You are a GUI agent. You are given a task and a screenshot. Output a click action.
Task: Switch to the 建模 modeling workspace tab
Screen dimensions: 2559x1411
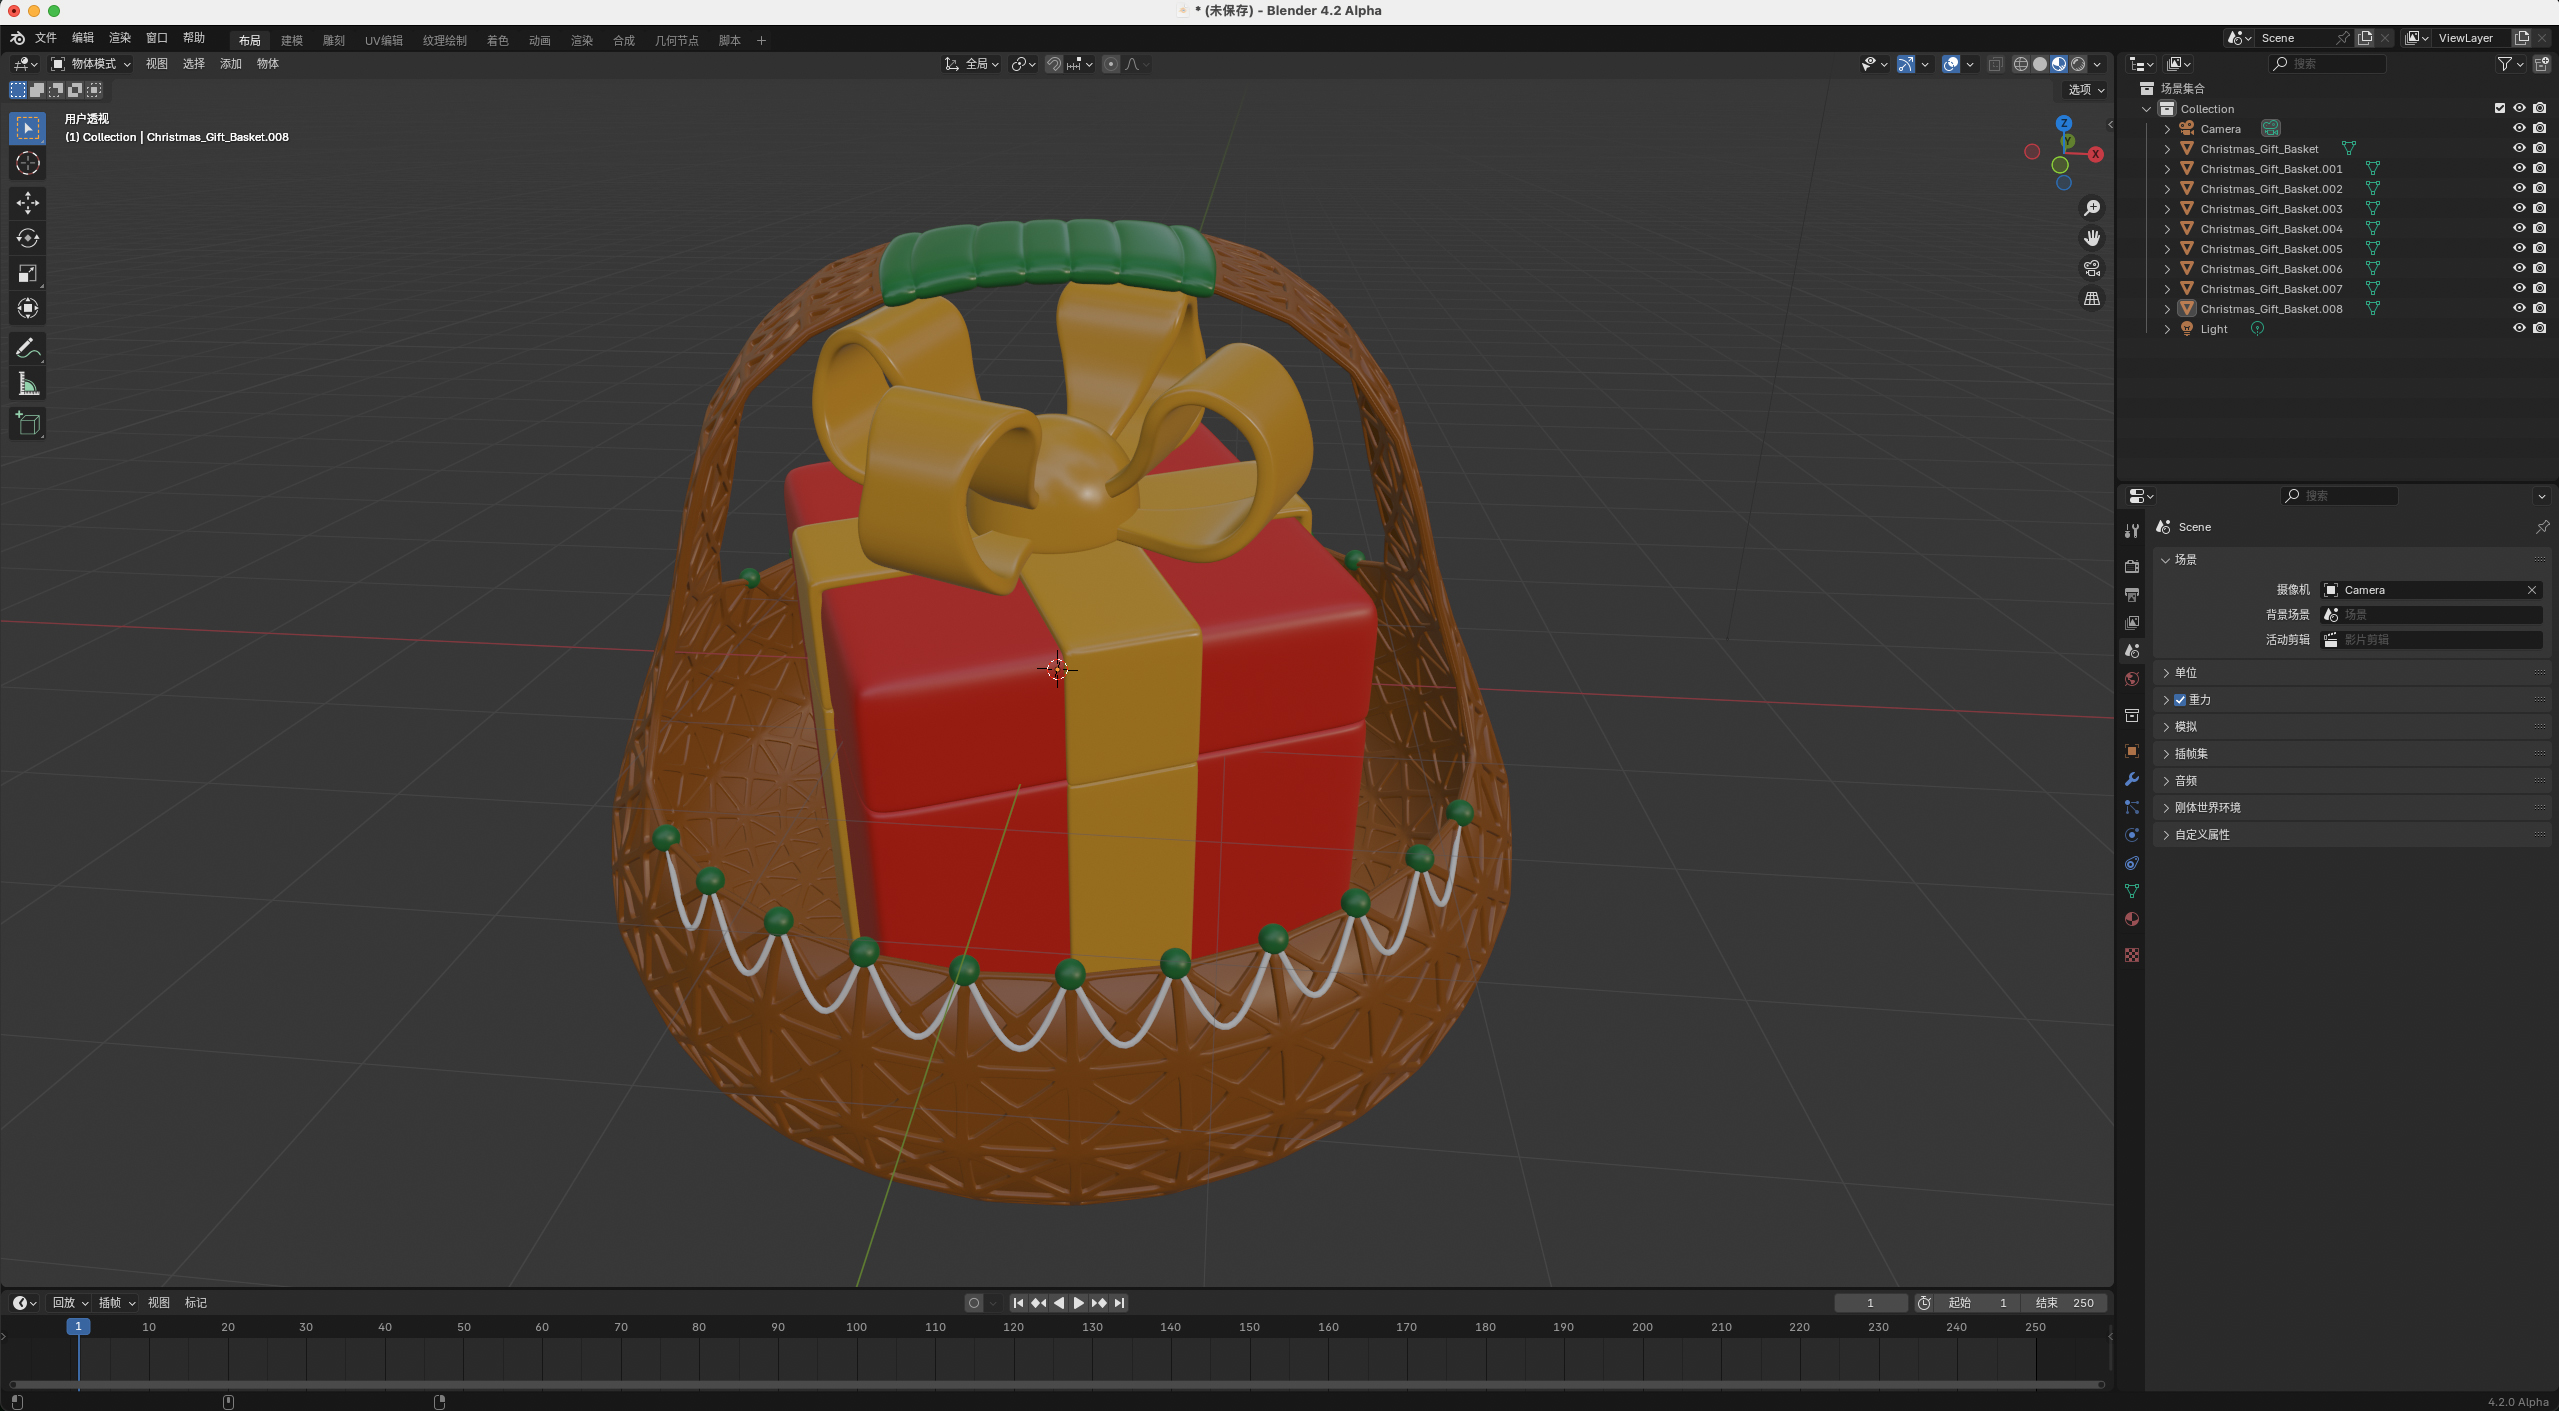292,40
